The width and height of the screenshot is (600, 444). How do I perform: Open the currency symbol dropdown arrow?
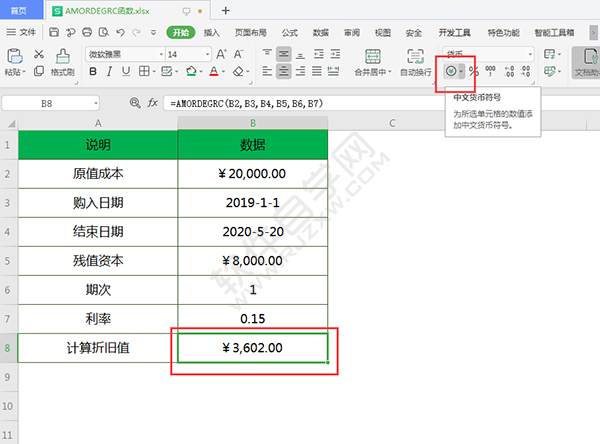tap(461, 71)
